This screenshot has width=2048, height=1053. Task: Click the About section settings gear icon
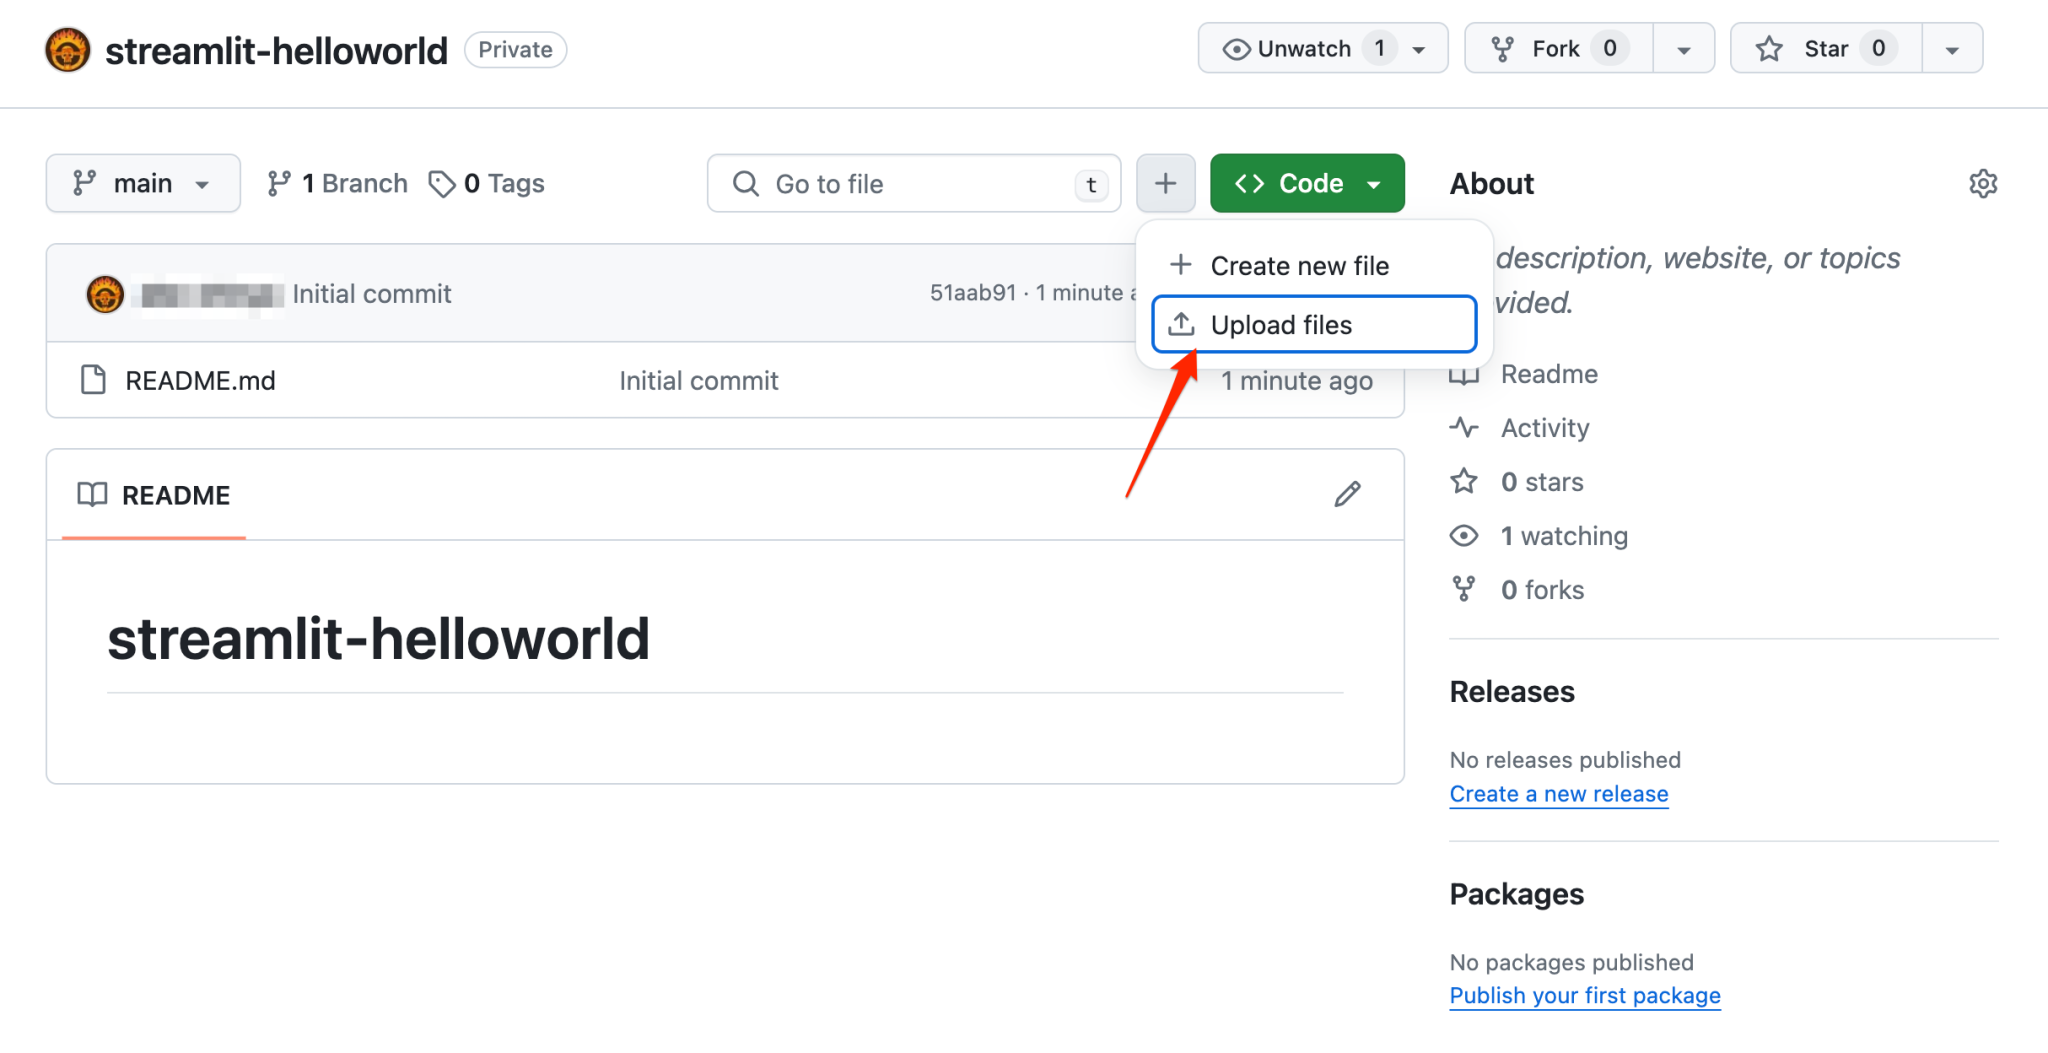(x=1982, y=184)
